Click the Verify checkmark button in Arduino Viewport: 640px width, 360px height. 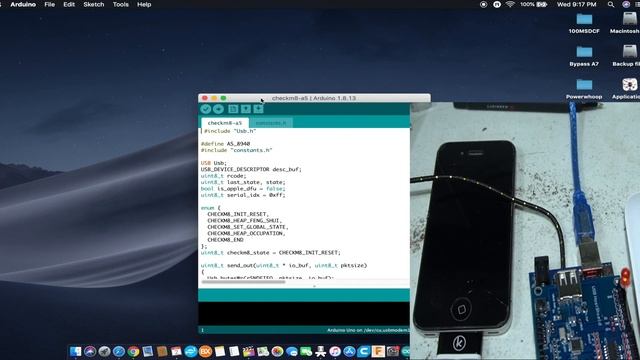click(206, 109)
